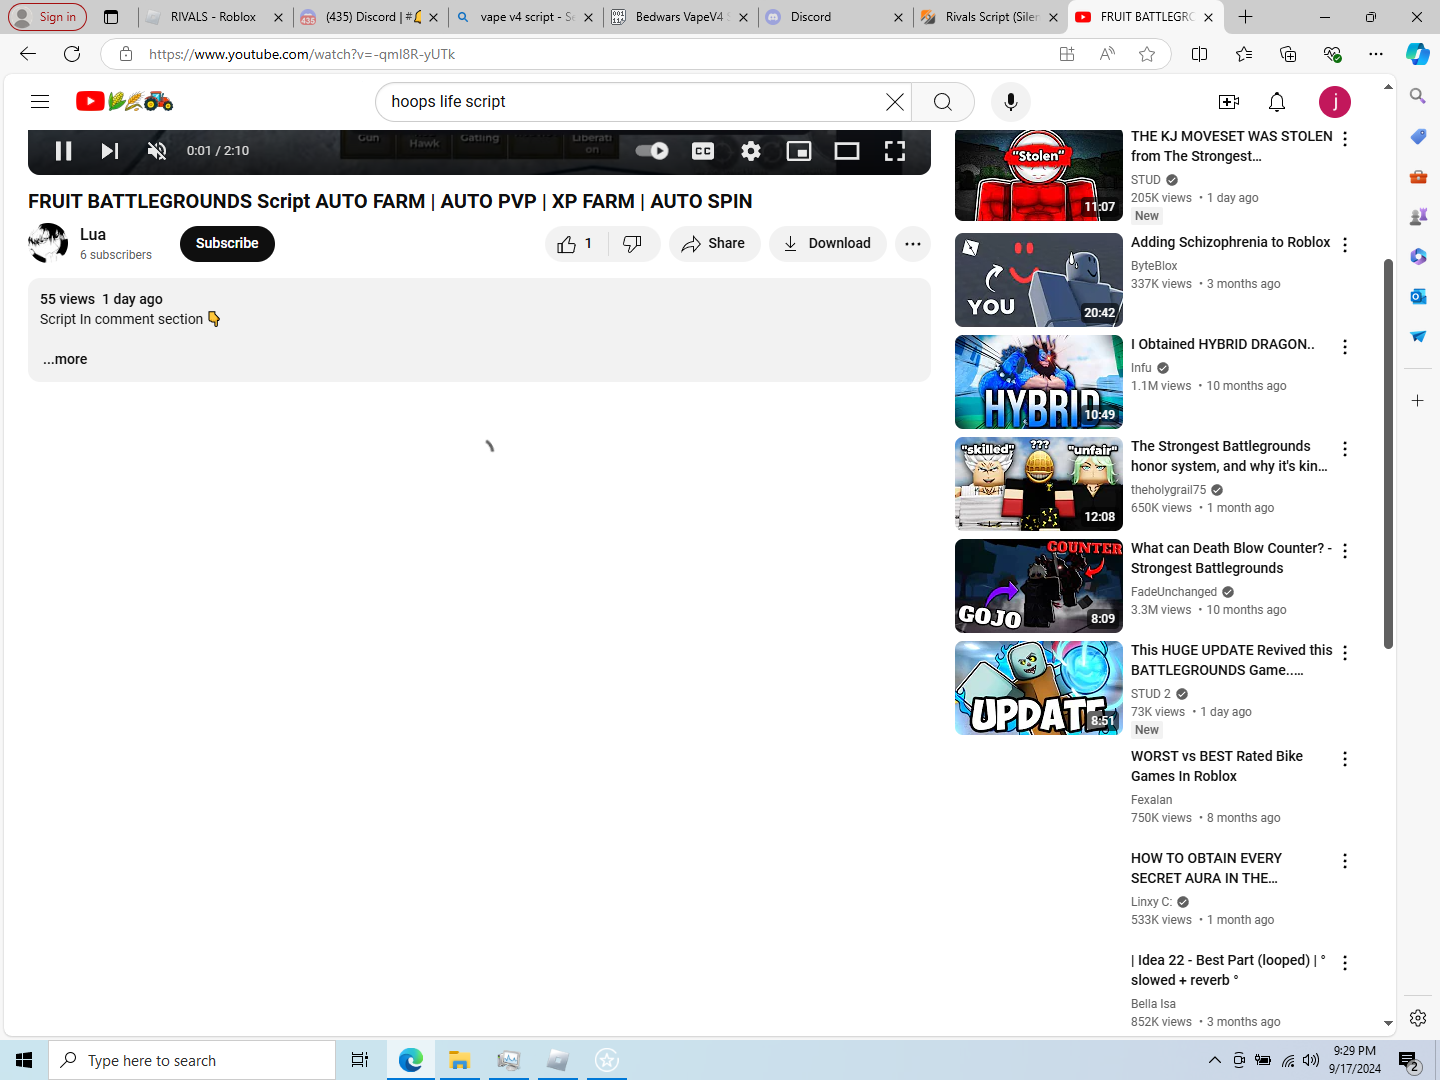
Task: Show hidden system tray icons
Action: [x=1214, y=1060]
